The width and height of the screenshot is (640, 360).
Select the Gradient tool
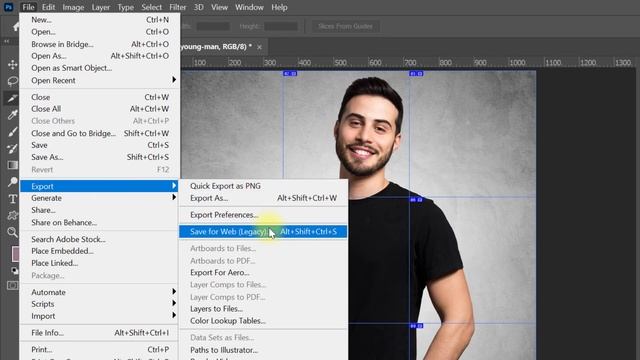click(x=13, y=165)
